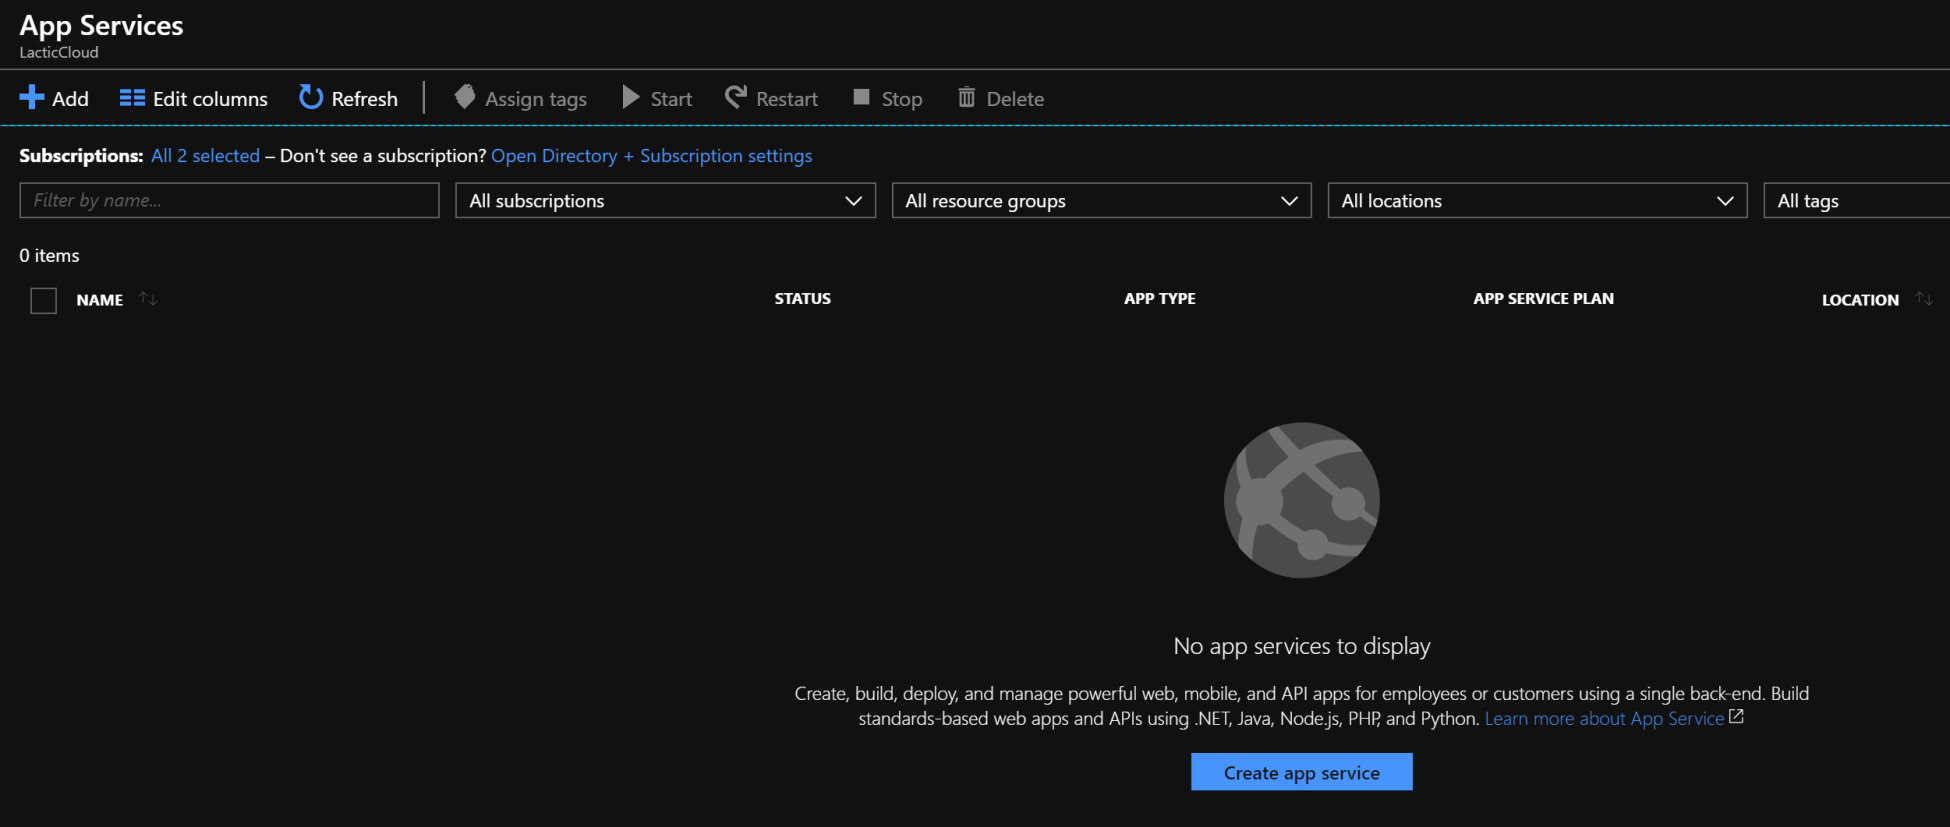Click the LacticCloud directory label
The image size is (1950, 827).
(x=59, y=53)
